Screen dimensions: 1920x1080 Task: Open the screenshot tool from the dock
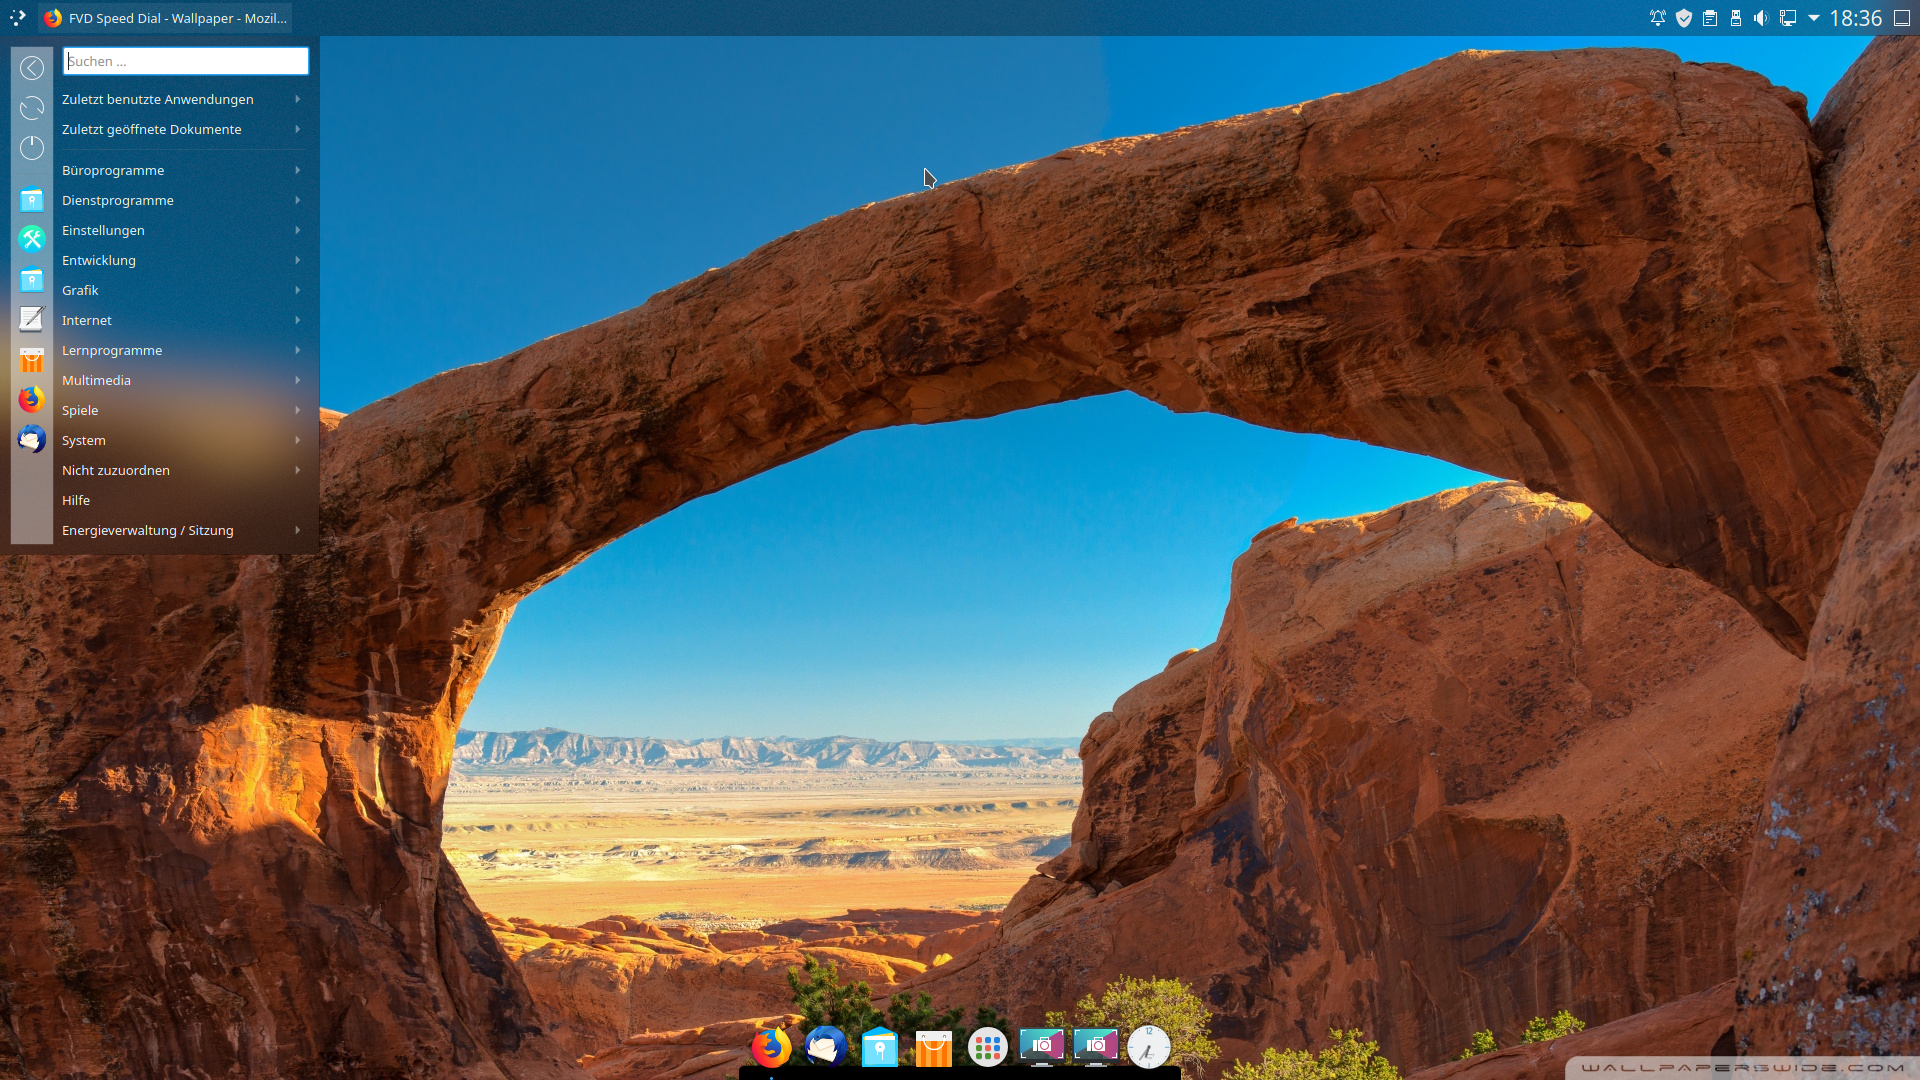point(1042,1047)
